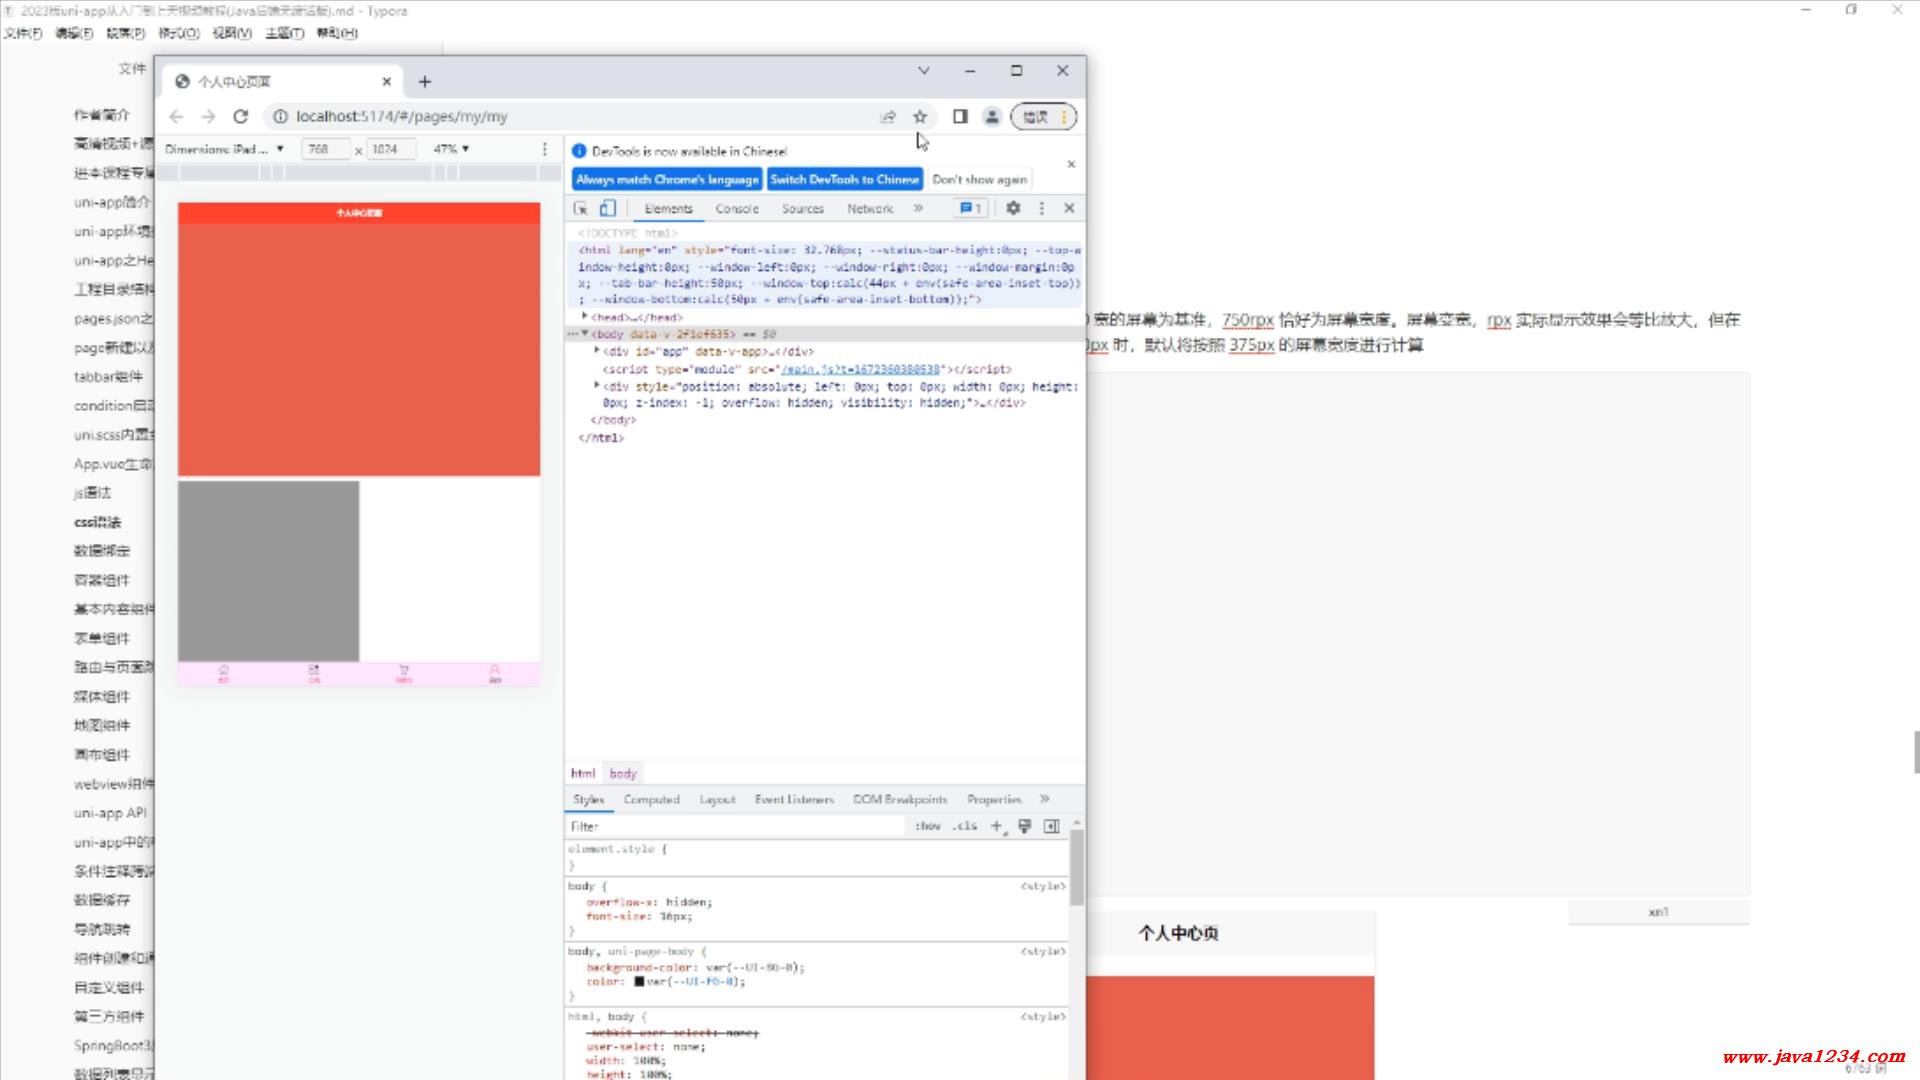
Task: Toggle the device toolbar icon
Action: [607, 208]
